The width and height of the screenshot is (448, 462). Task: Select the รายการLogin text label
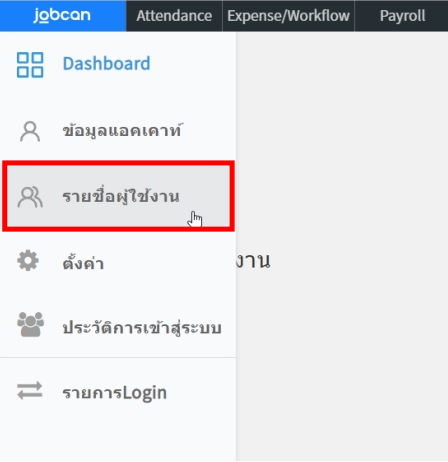point(115,392)
